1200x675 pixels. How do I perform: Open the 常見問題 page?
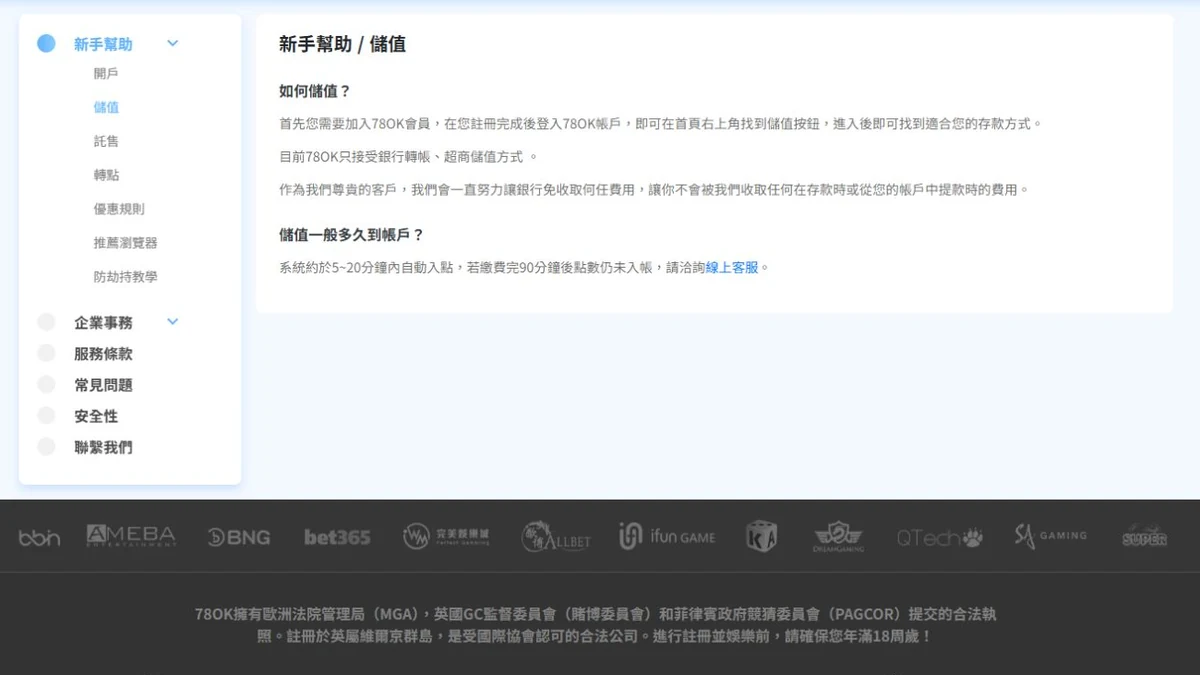coord(103,385)
